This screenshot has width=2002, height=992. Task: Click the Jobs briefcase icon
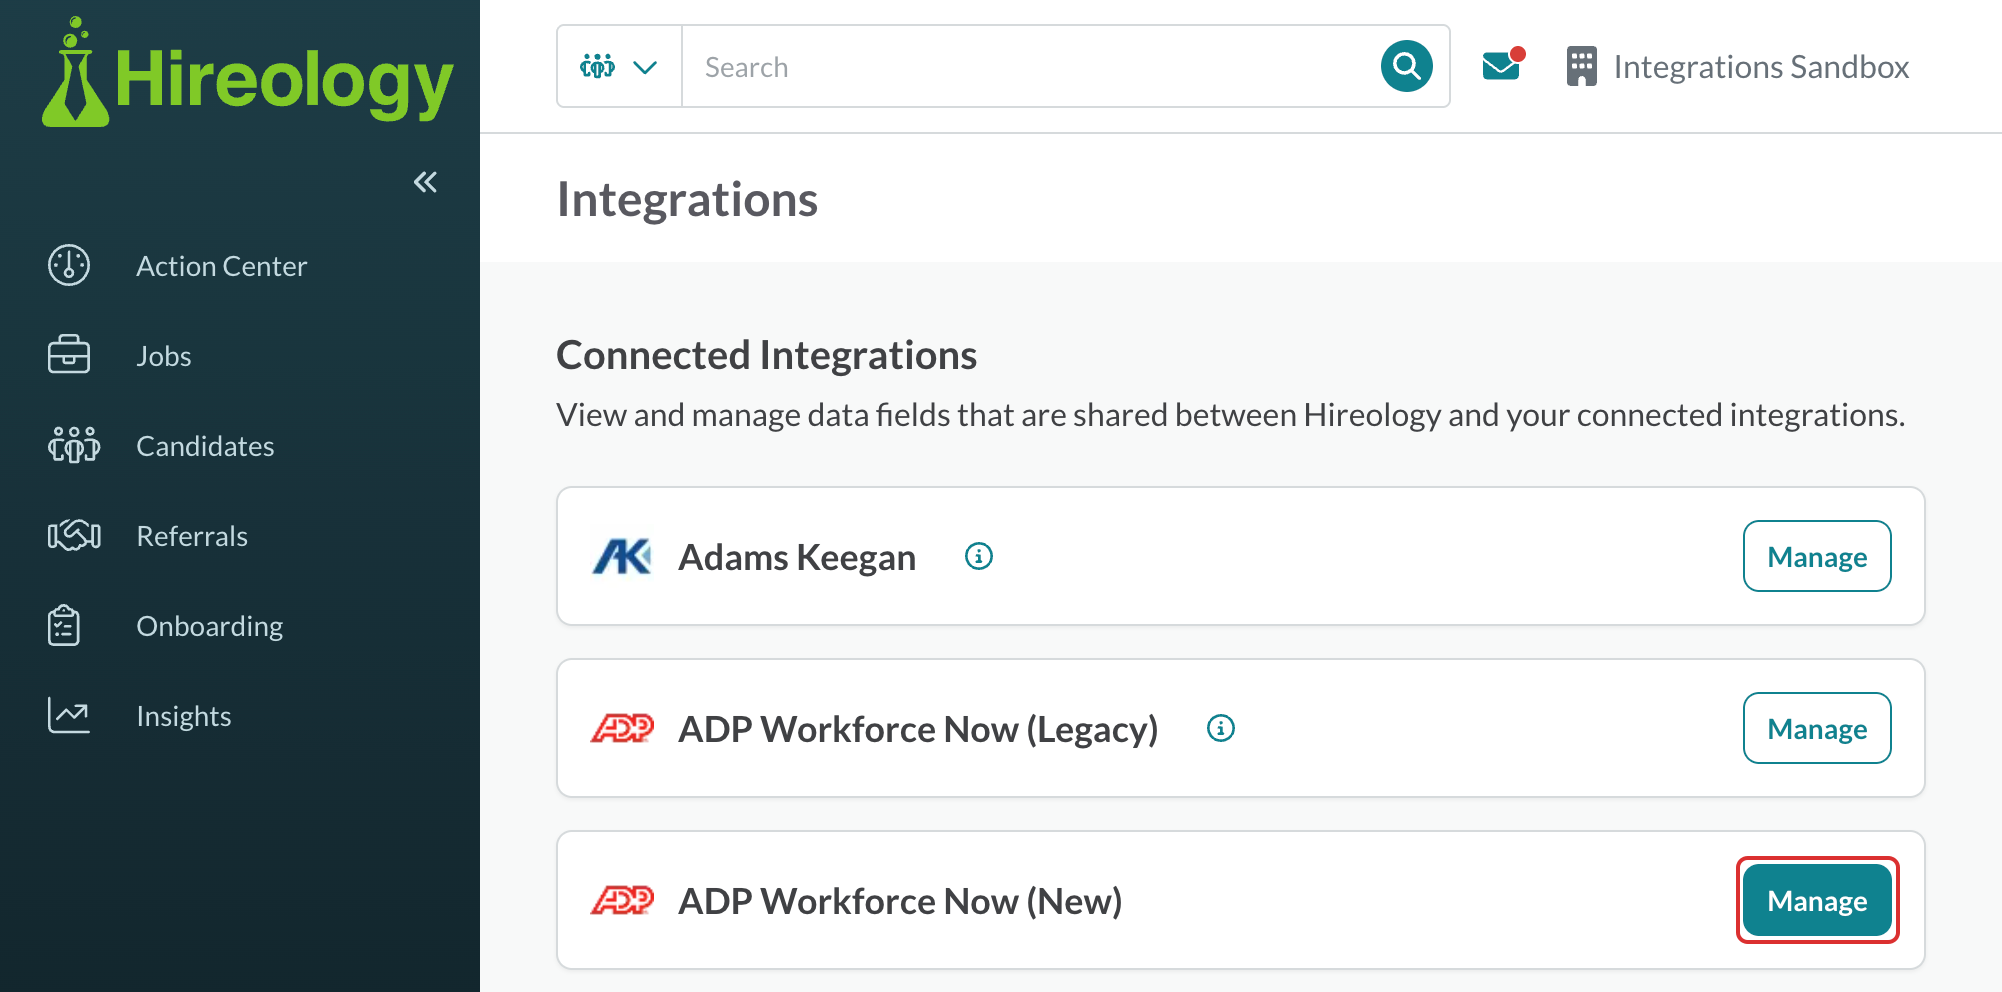pyautogui.click(x=69, y=355)
